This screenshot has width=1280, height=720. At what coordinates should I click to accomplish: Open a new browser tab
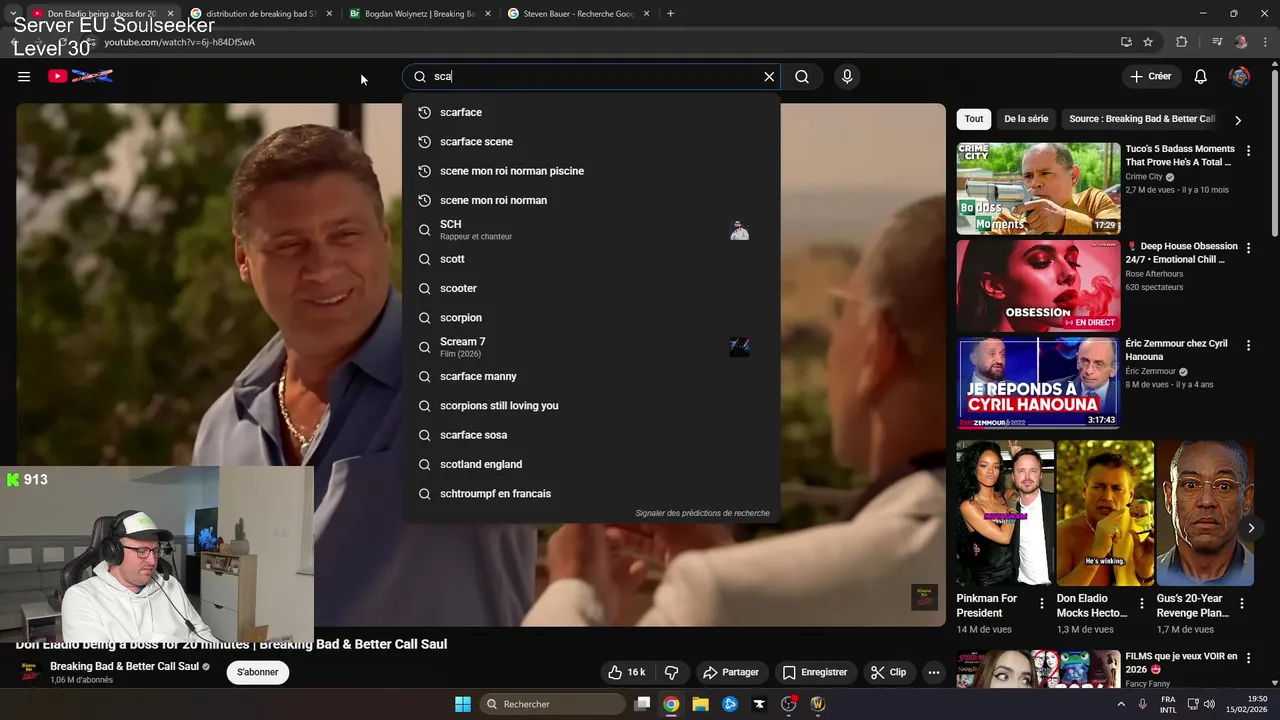tap(670, 14)
